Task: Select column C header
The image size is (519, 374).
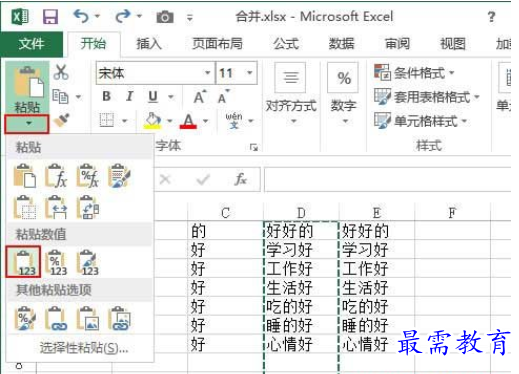Action: [226, 213]
